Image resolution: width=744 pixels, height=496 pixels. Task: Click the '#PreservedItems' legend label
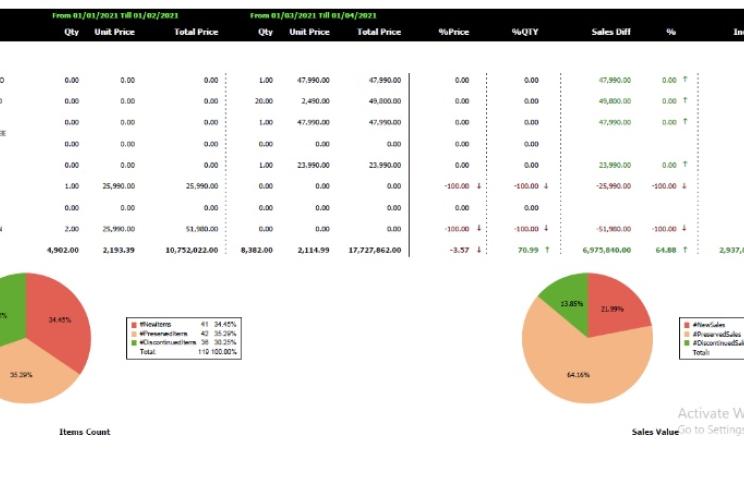164,334
